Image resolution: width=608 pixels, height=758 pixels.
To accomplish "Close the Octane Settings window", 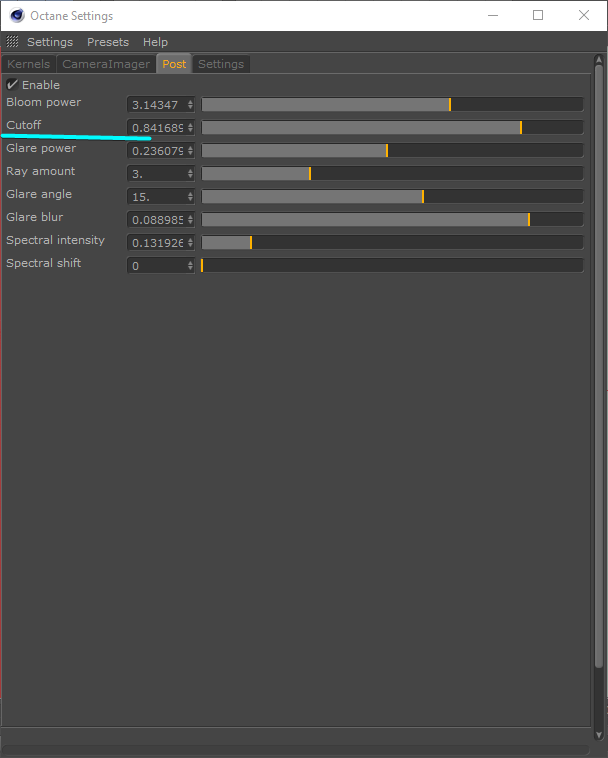I will (584, 15).
